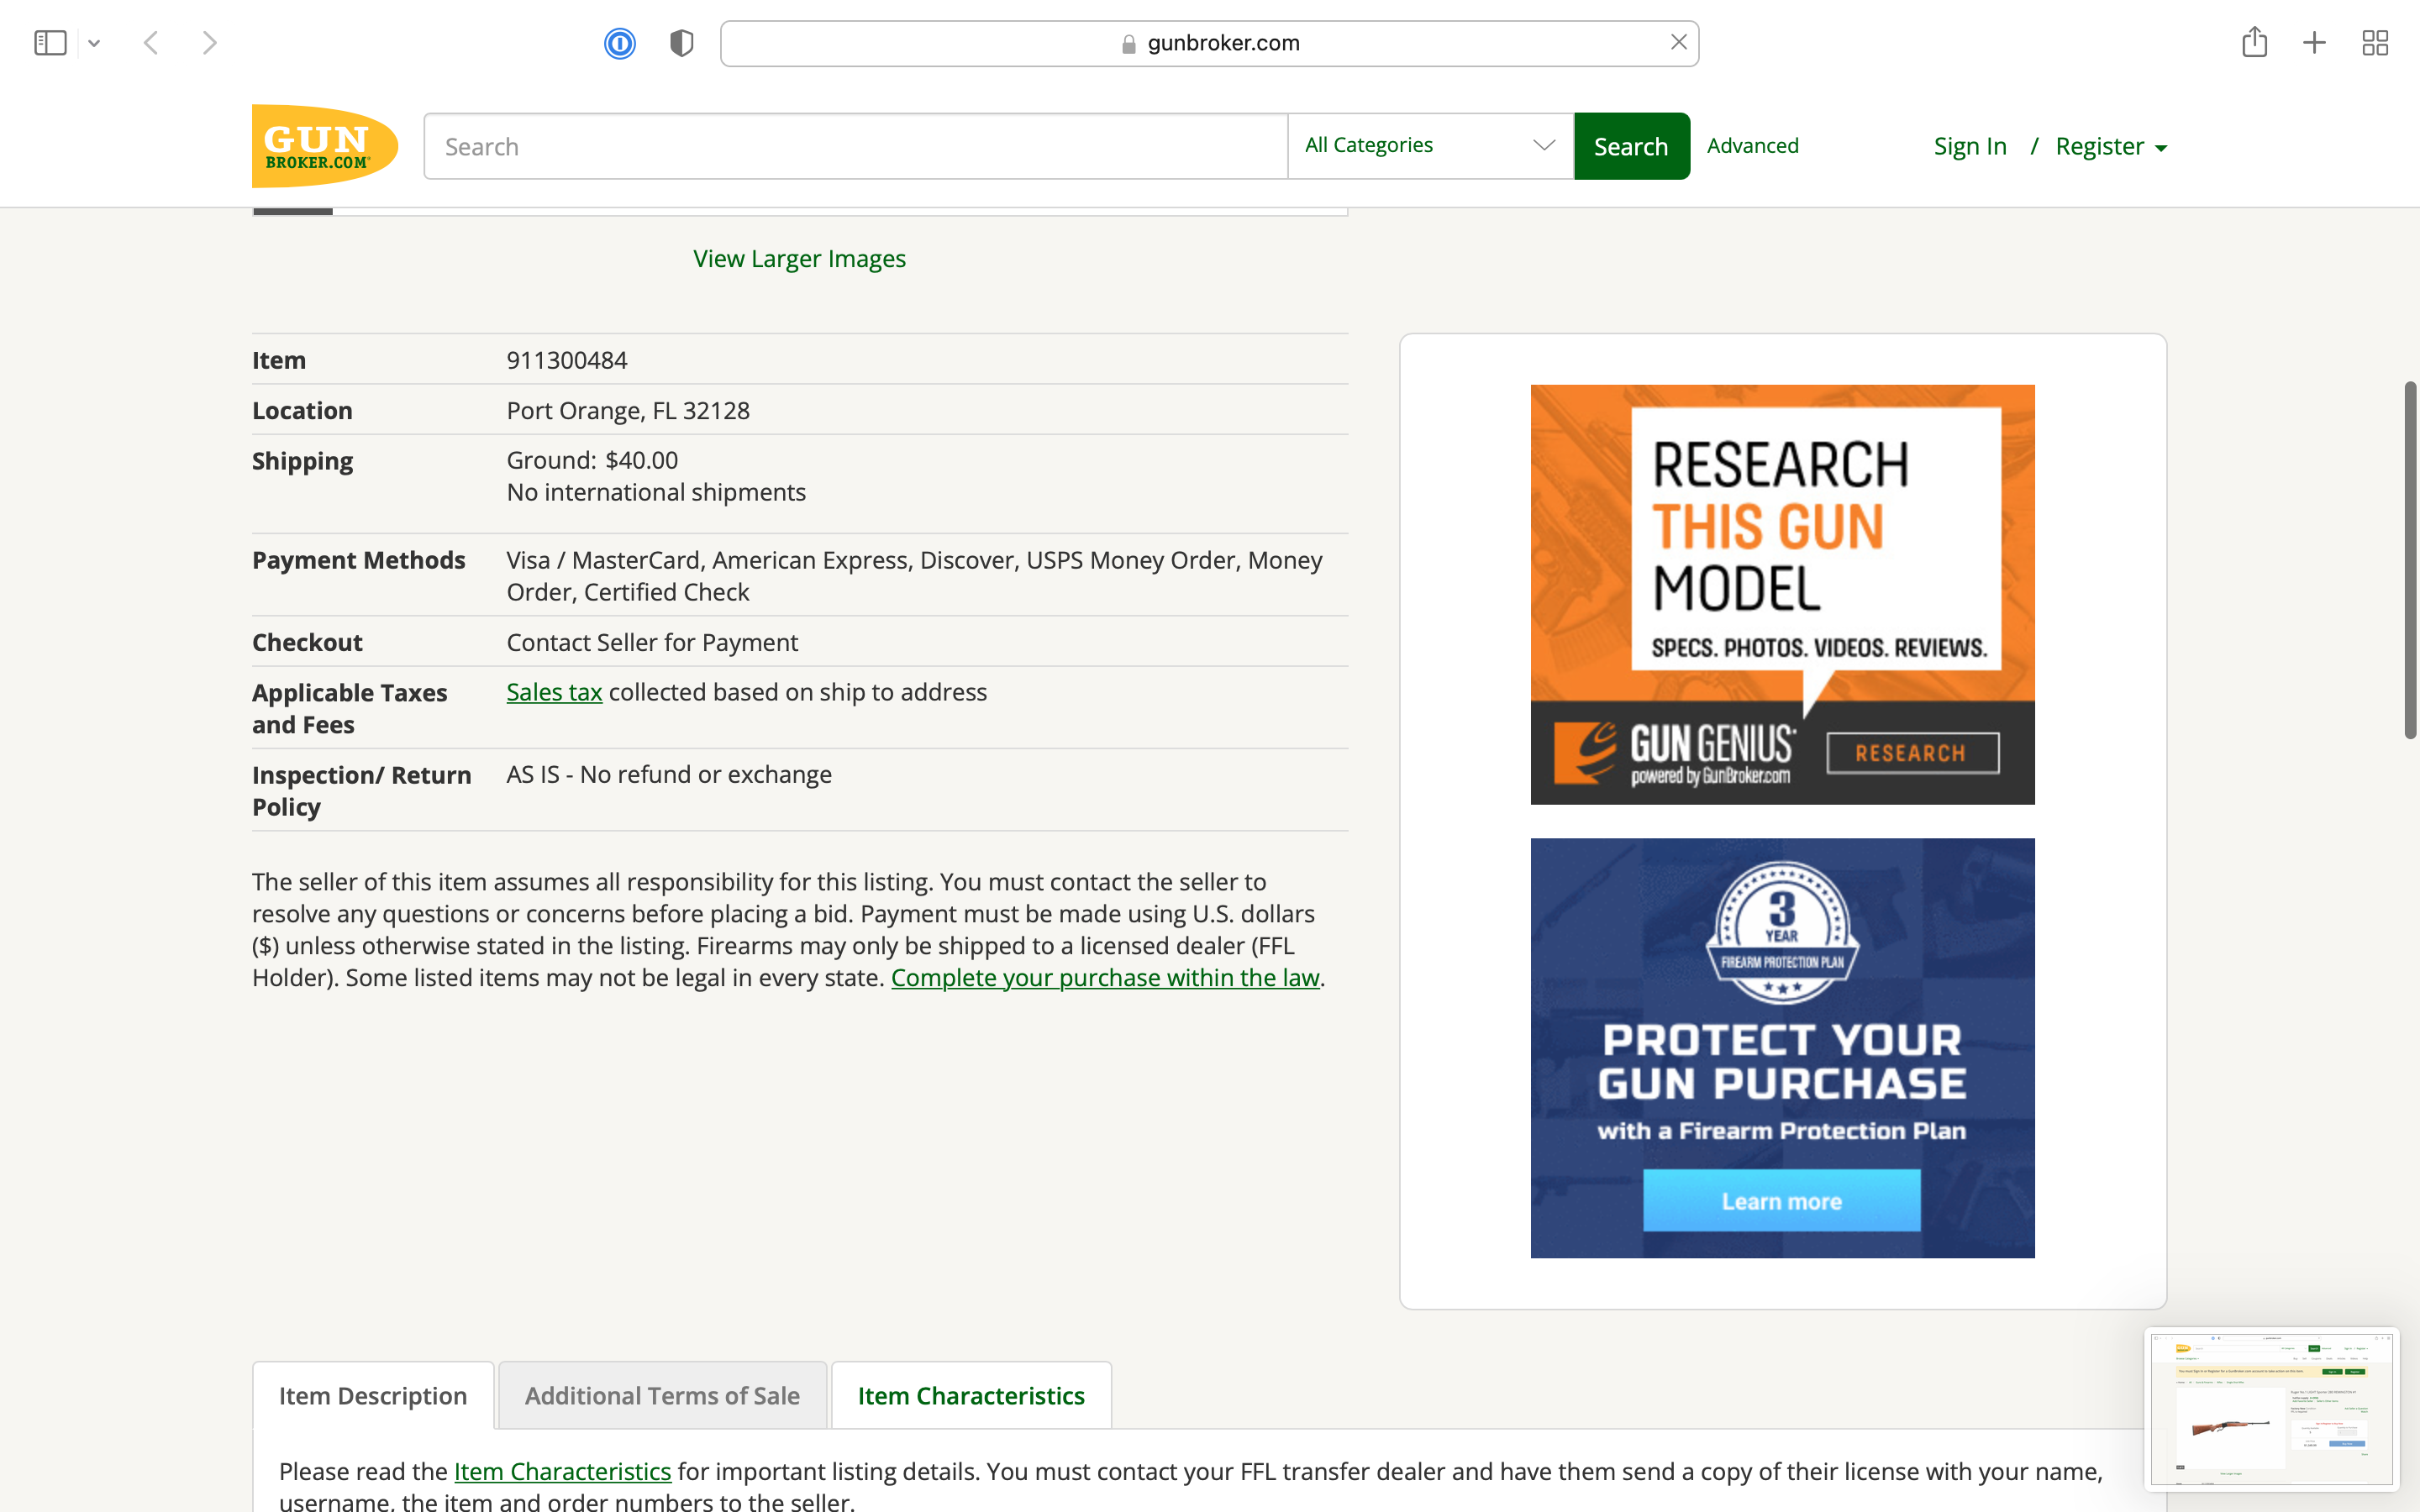2420x1512 pixels.
Task: Toggle the Safari sidebar icon
Action: click(50, 43)
